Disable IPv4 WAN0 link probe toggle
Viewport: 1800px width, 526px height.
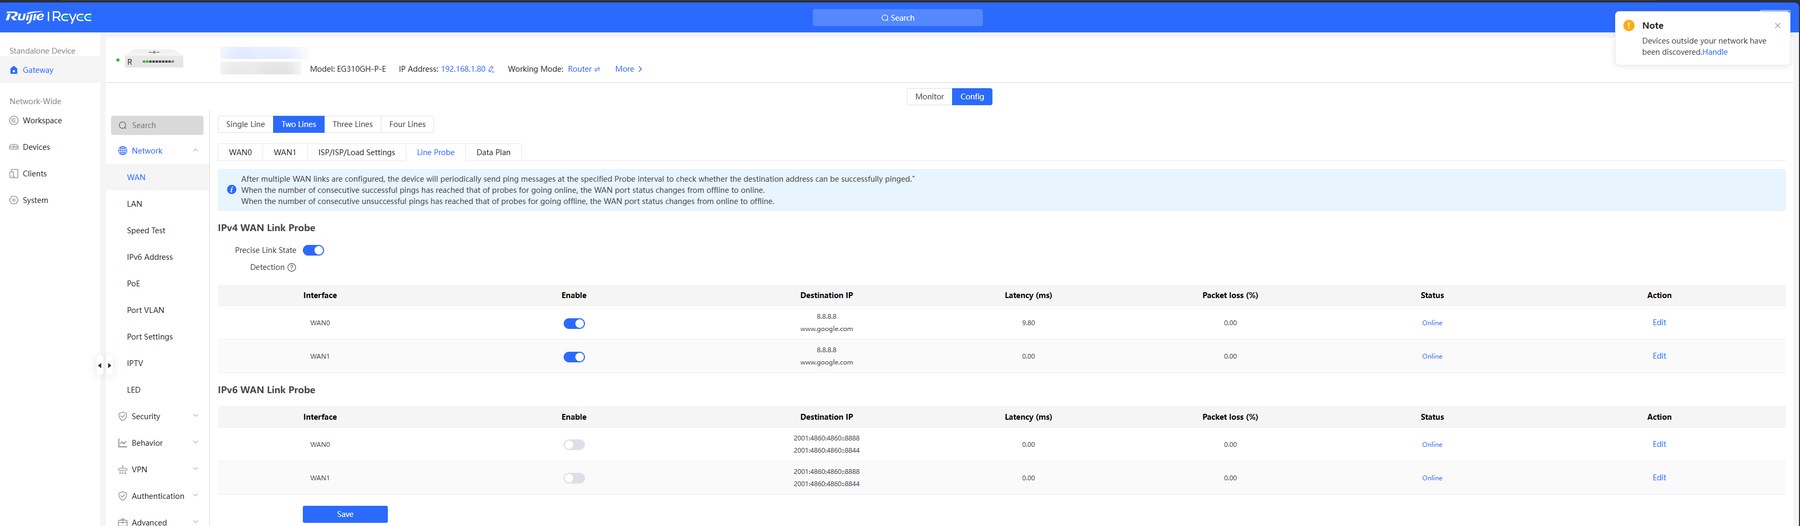574,323
